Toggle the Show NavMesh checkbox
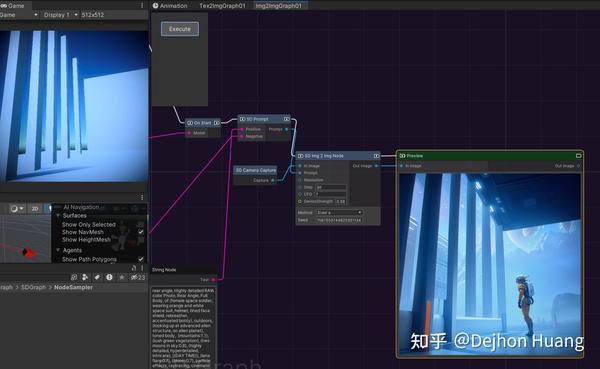This screenshot has height=369, width=600. point(141,232)
